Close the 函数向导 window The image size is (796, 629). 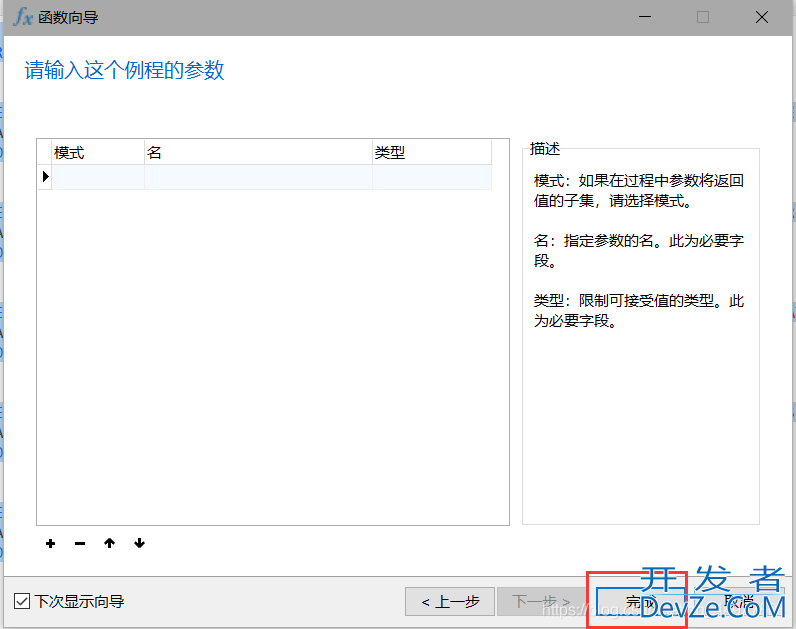click(761, 17)
